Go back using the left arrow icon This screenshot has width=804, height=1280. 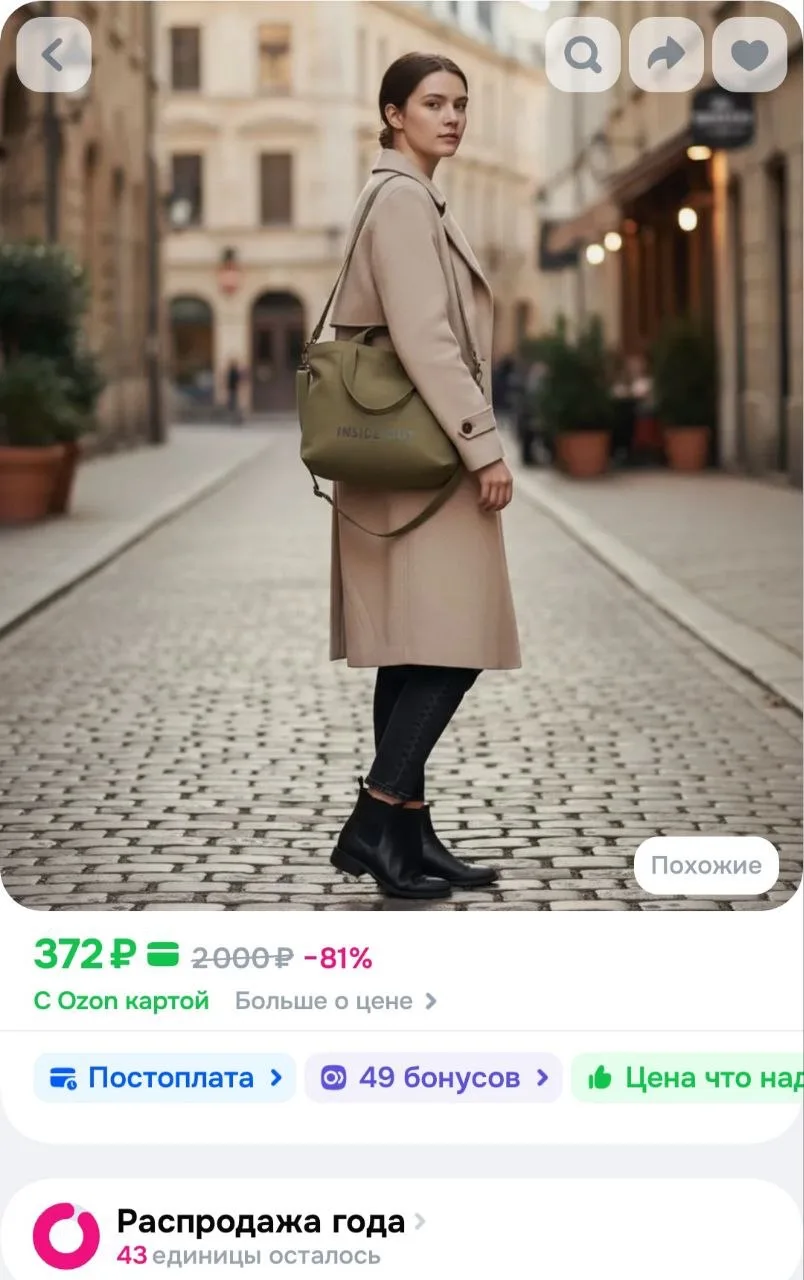(54, 55)
